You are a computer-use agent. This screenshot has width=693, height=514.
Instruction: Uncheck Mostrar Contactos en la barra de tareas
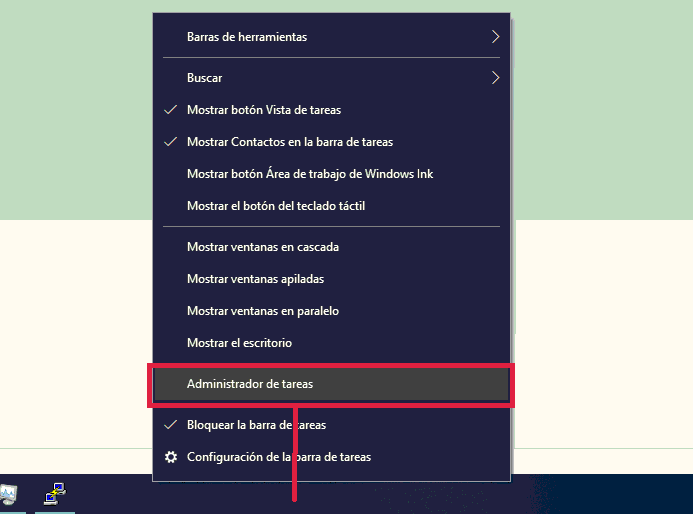pyautogui.click(x=289, y=142)
